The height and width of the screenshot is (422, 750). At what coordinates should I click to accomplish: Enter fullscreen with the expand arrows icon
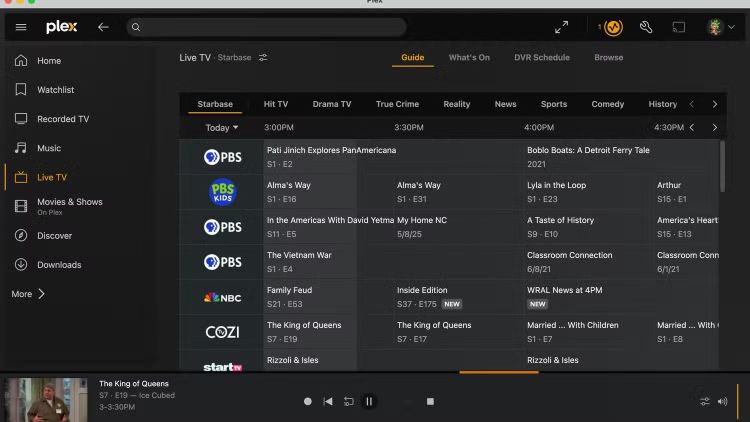click(561, 27)
